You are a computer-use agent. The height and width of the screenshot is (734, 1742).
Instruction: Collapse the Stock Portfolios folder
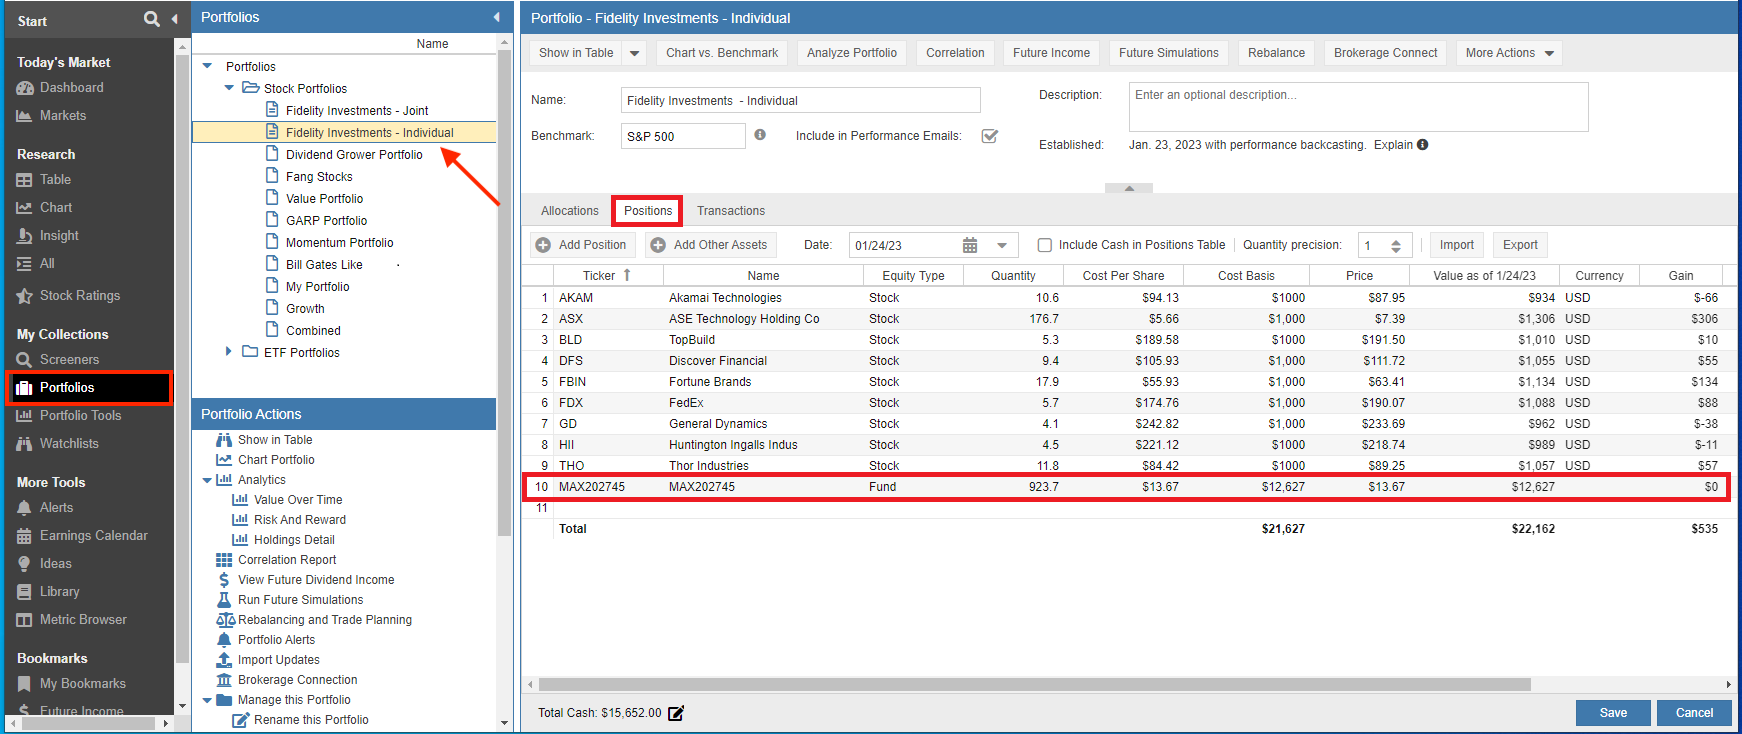[229, 88]
